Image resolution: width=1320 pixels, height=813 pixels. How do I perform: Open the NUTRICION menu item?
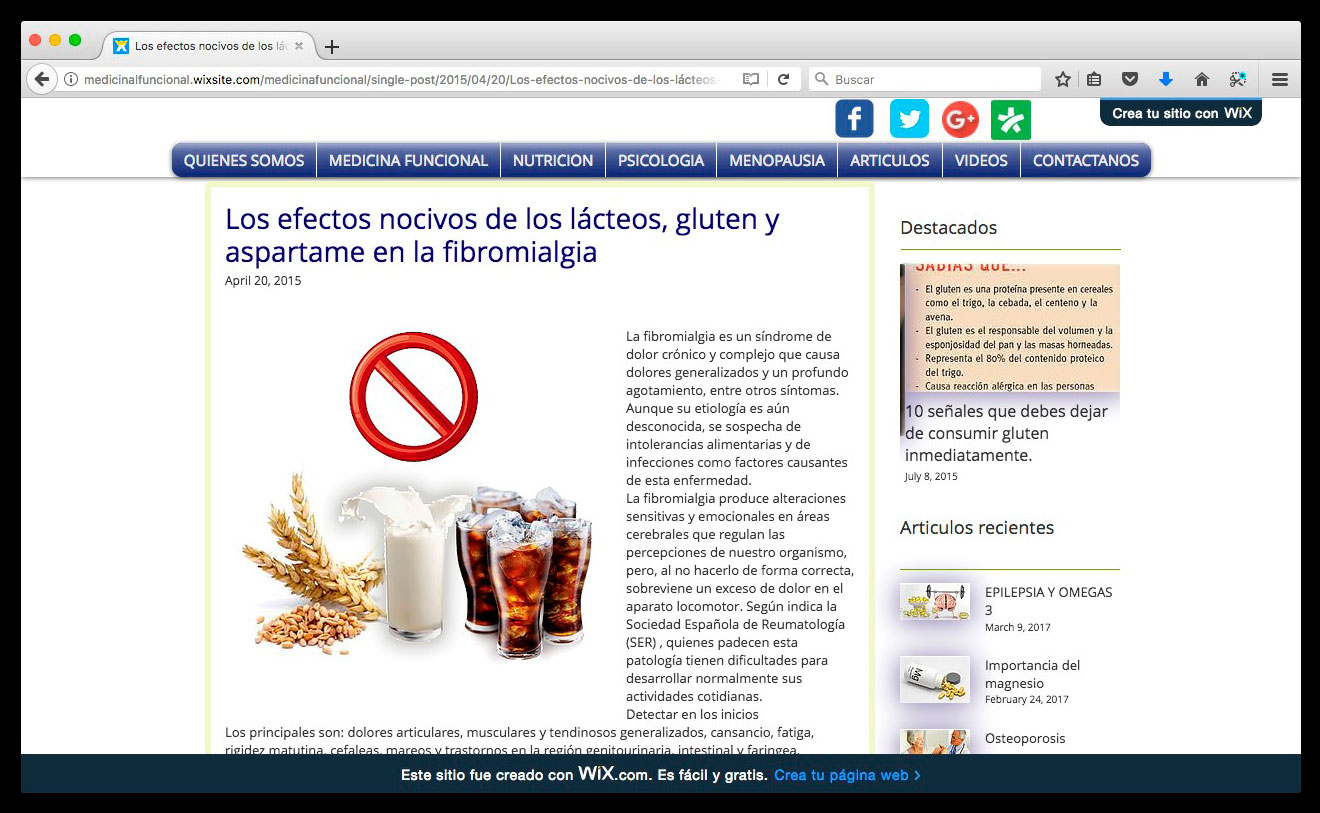[553, 160]
